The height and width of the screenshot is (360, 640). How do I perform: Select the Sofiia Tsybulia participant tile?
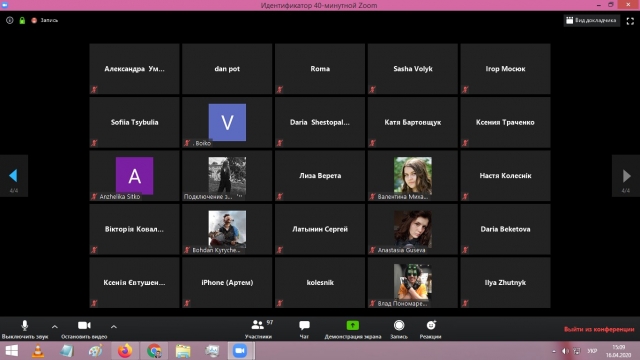pos(134,122)
